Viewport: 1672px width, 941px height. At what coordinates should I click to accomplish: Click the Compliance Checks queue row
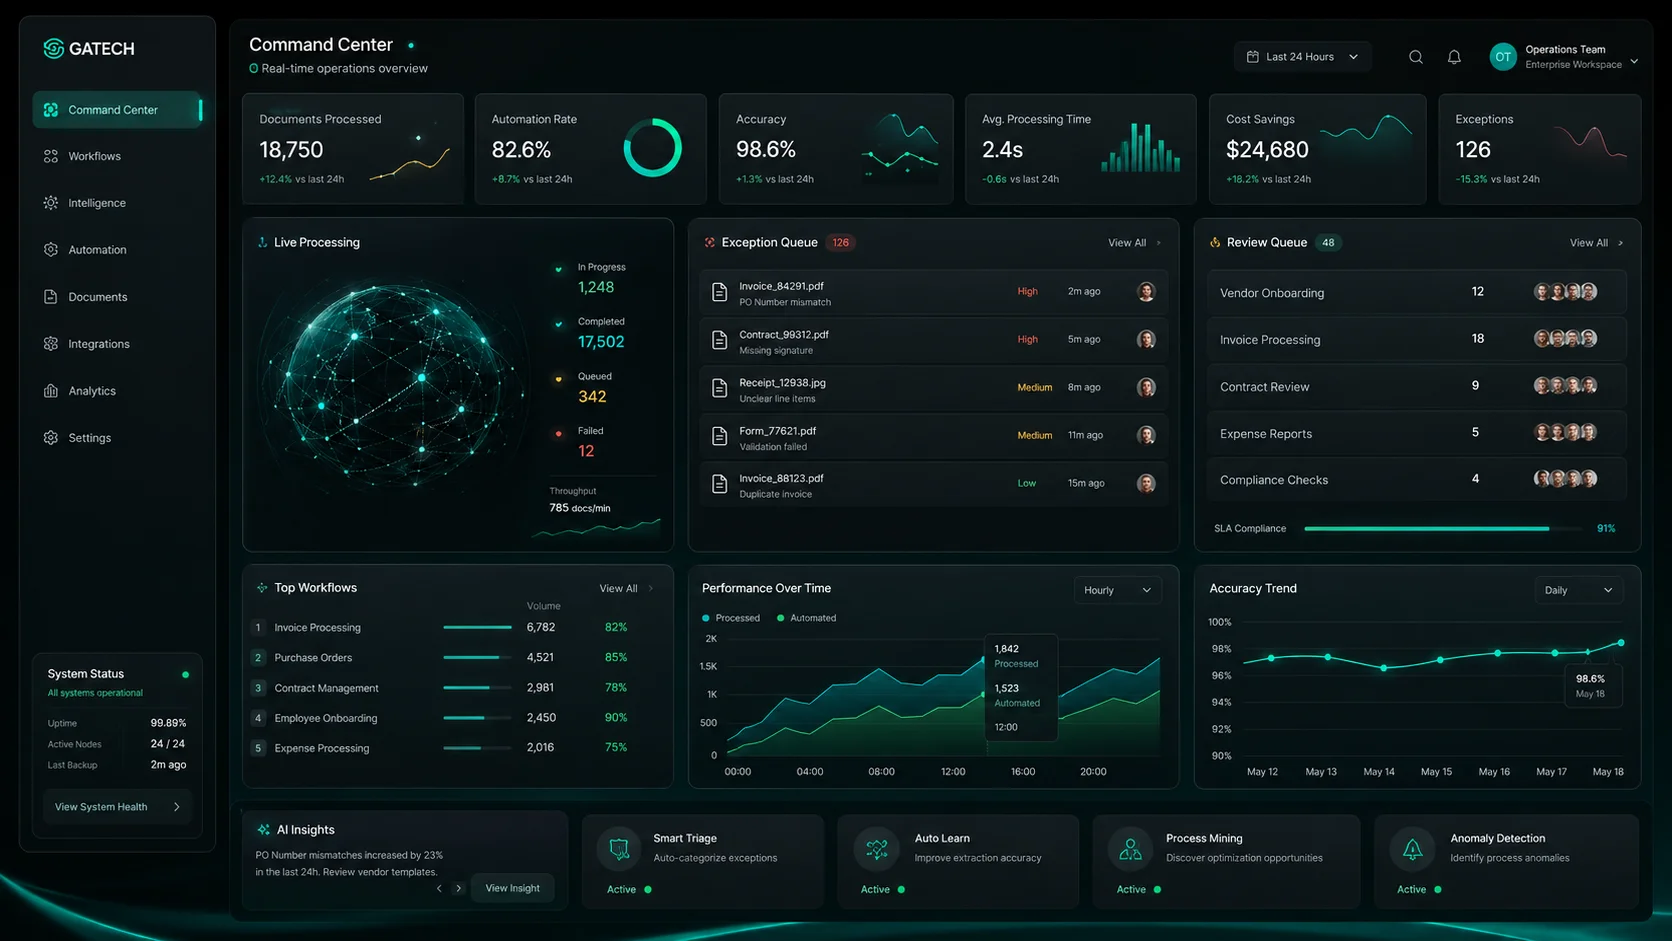[1416, 480]
